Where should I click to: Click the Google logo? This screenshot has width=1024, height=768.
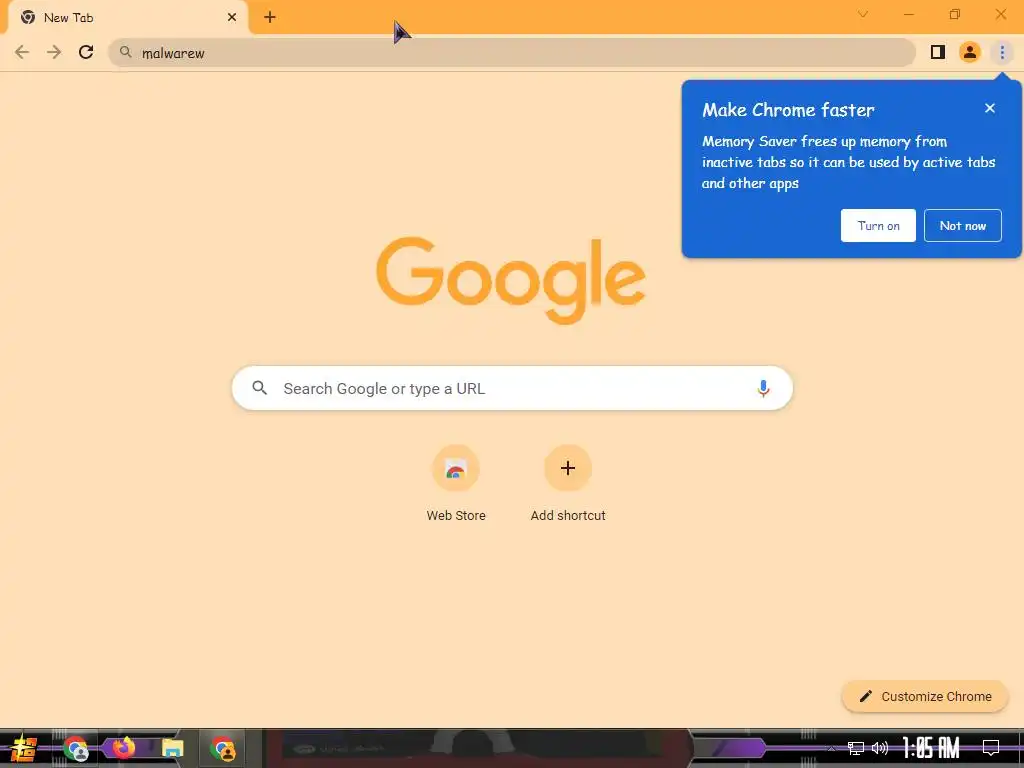coord(511,280)
